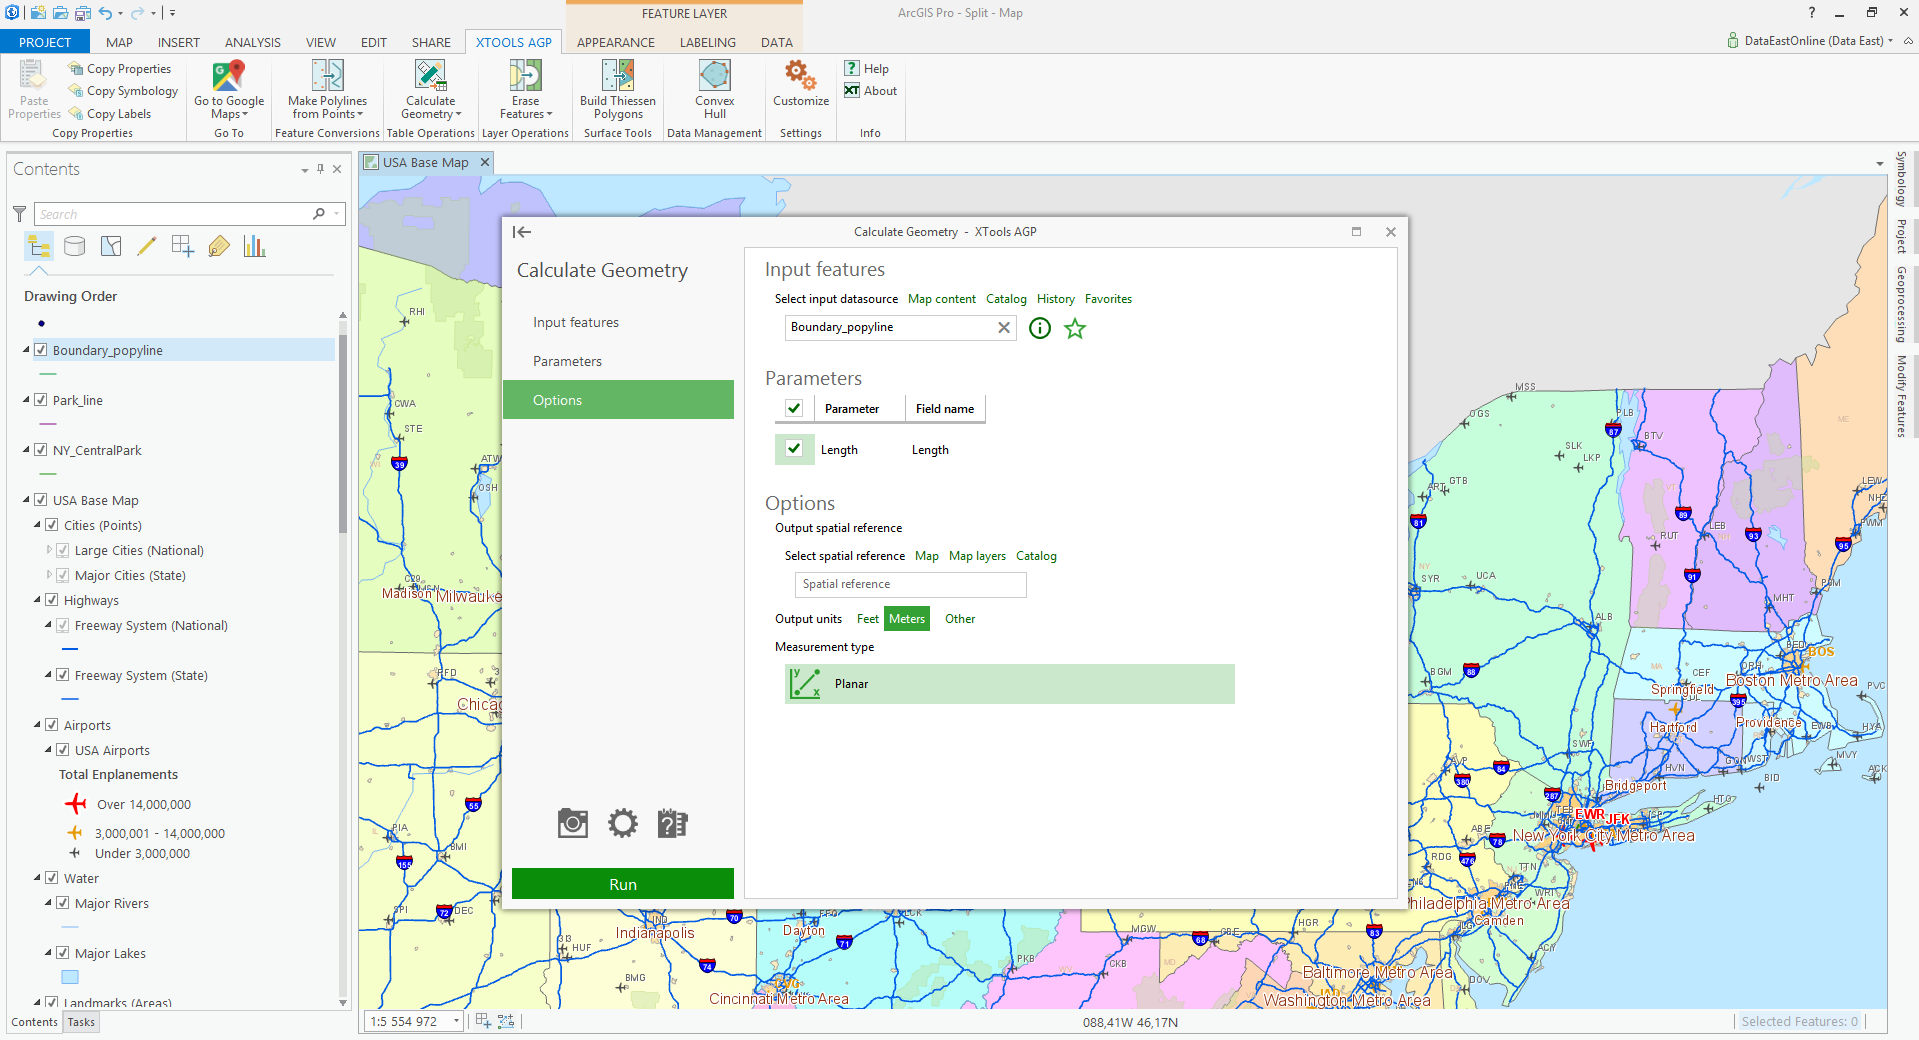
Task: Show info for the input layer
Action: click(x=1040, y=328)
